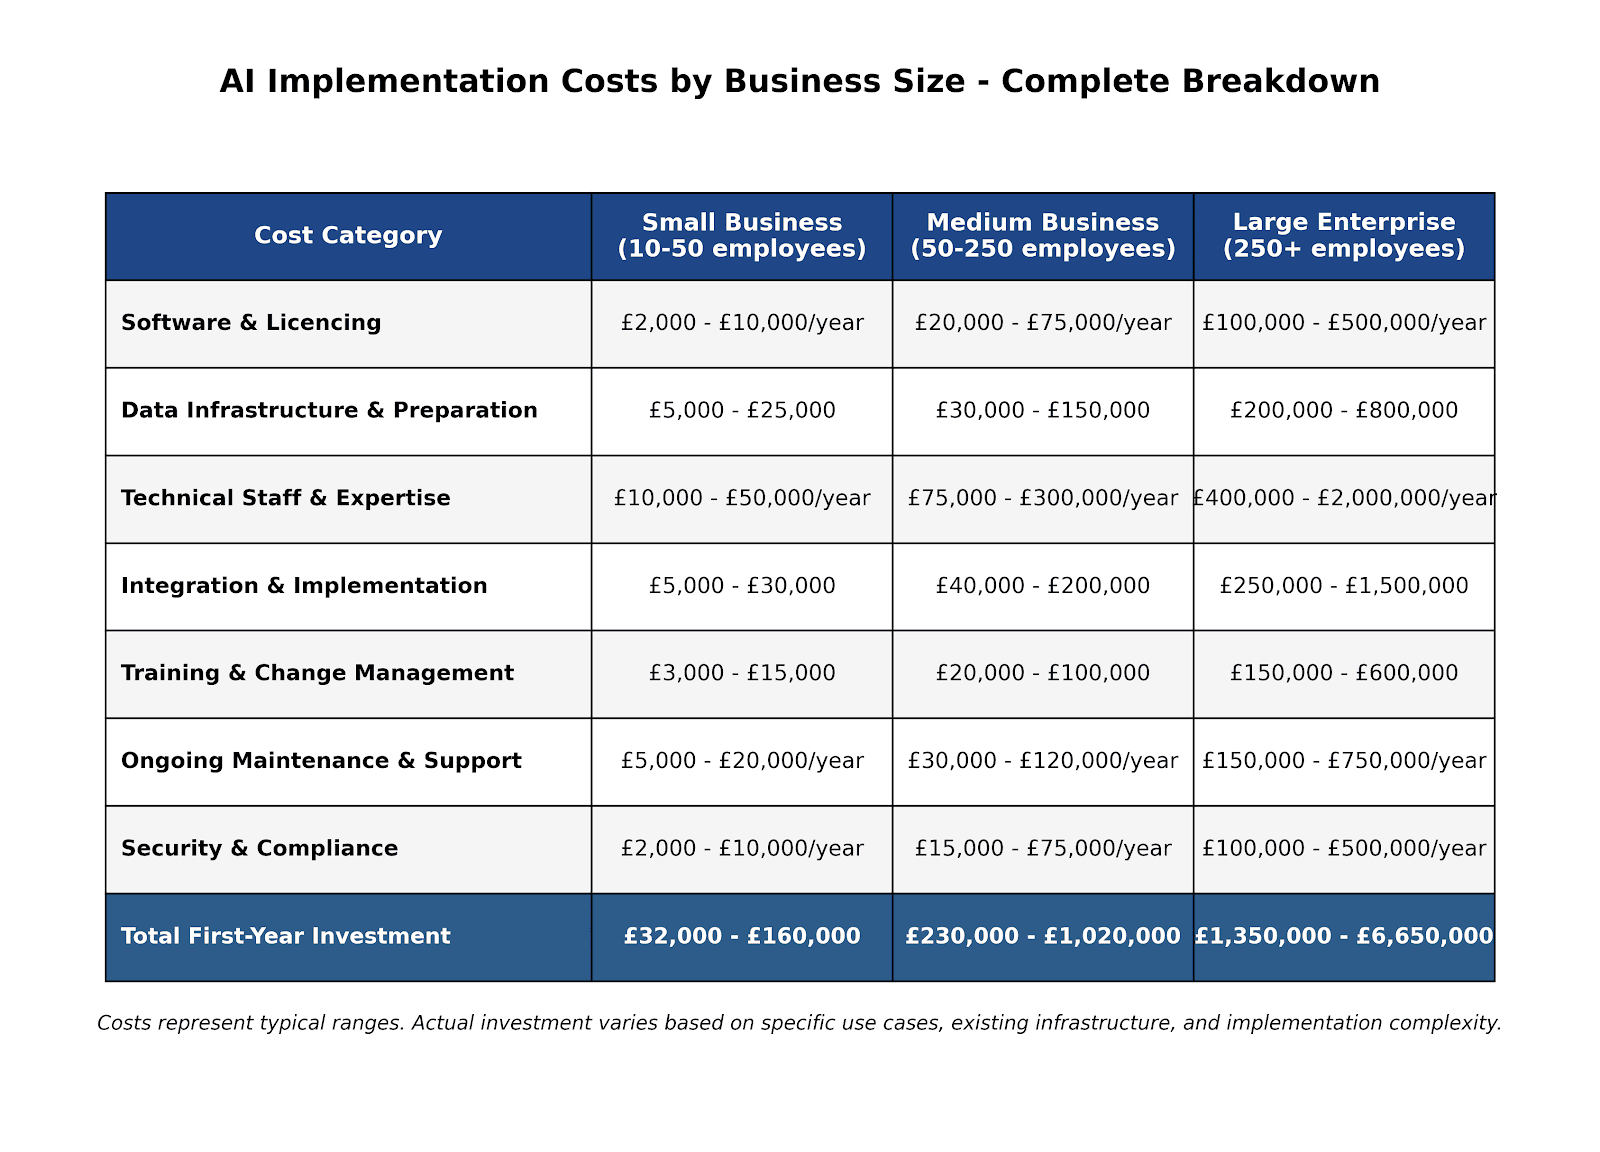Viewport: 1600px width, 1152px height.
Task: Select the Technical Staff & Expertise row label
Action: 285,498
